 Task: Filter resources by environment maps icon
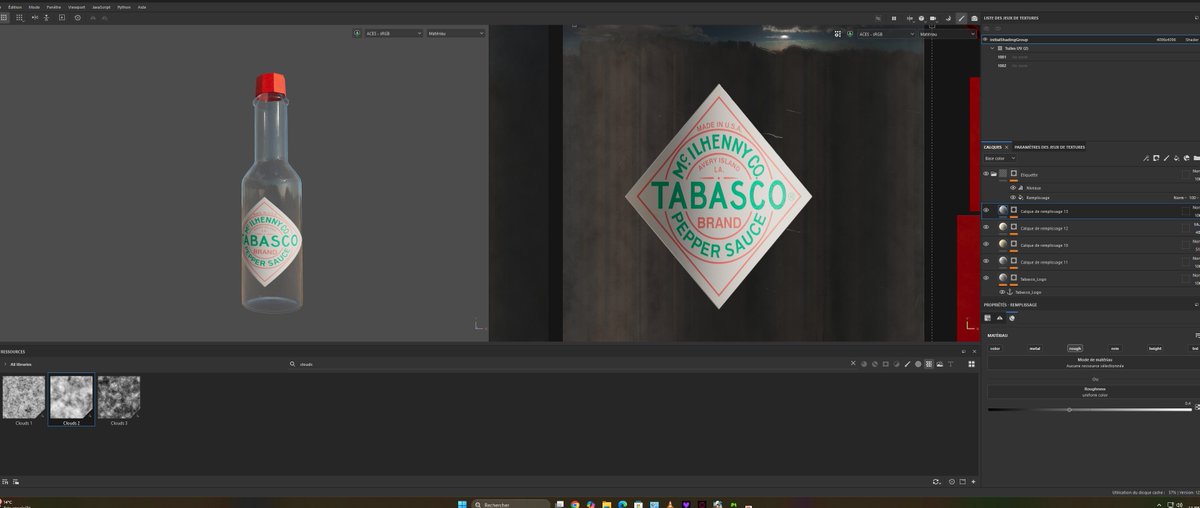941,364
